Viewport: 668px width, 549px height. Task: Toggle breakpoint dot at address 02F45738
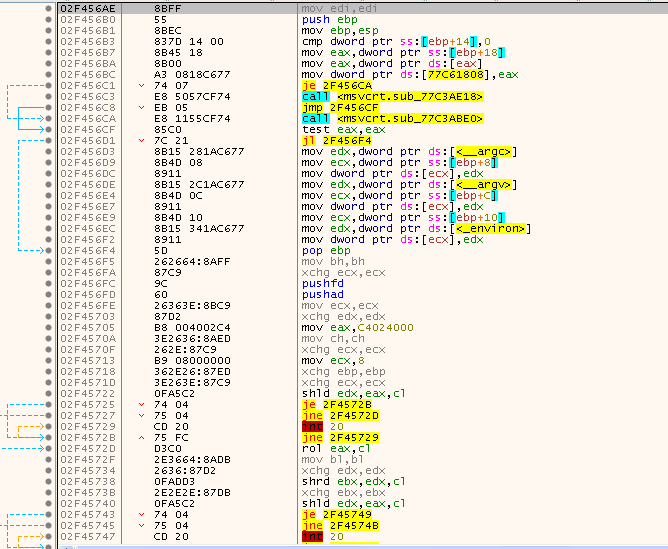(49, 482)
